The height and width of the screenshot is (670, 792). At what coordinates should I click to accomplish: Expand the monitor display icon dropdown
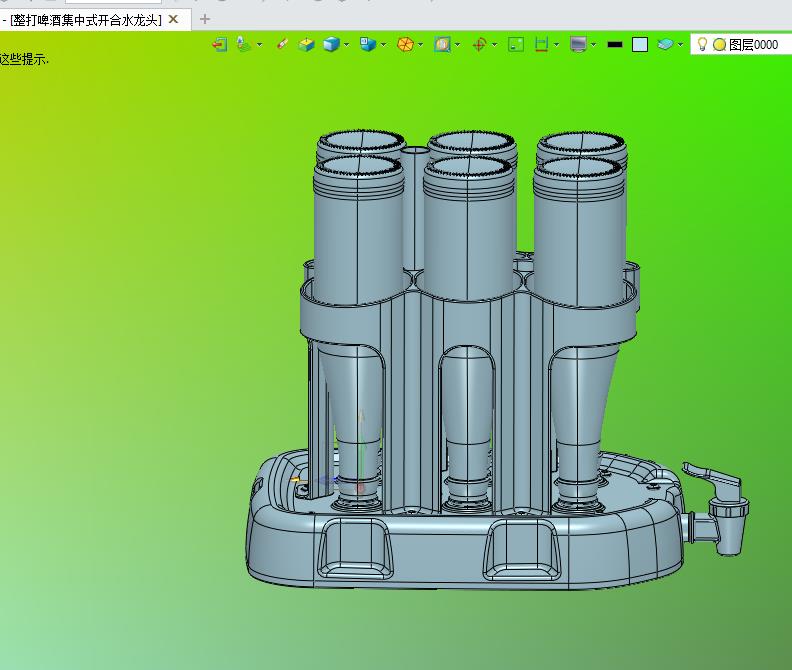(x=593, y=44)
